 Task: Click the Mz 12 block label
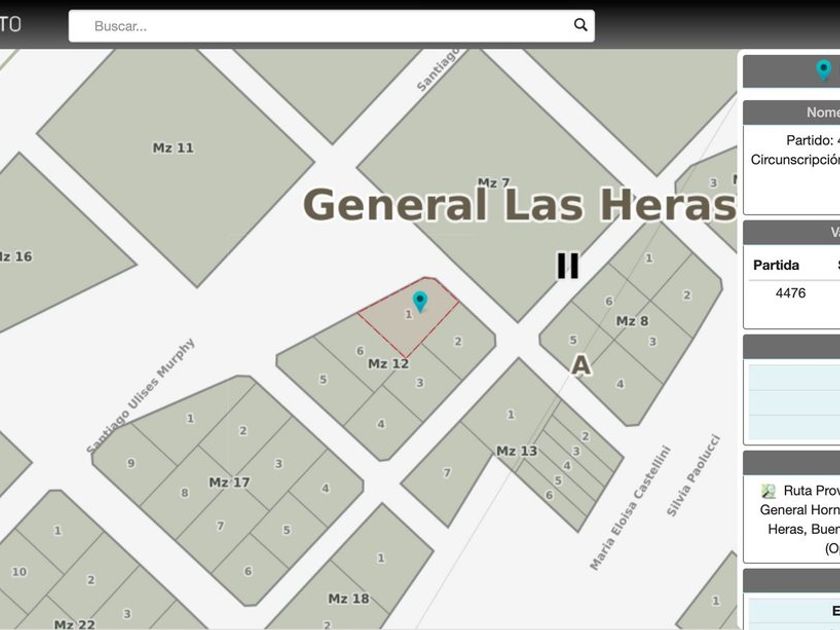388,364
